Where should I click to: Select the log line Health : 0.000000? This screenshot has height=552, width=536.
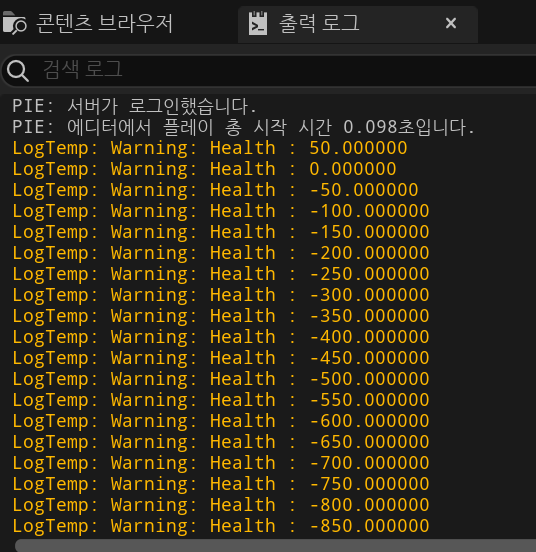click(x=204, y=169)
